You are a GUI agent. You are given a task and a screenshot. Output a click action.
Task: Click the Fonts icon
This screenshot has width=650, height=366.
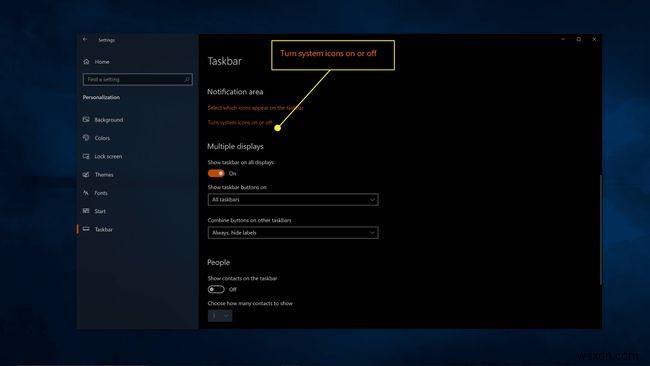[86, 193]
